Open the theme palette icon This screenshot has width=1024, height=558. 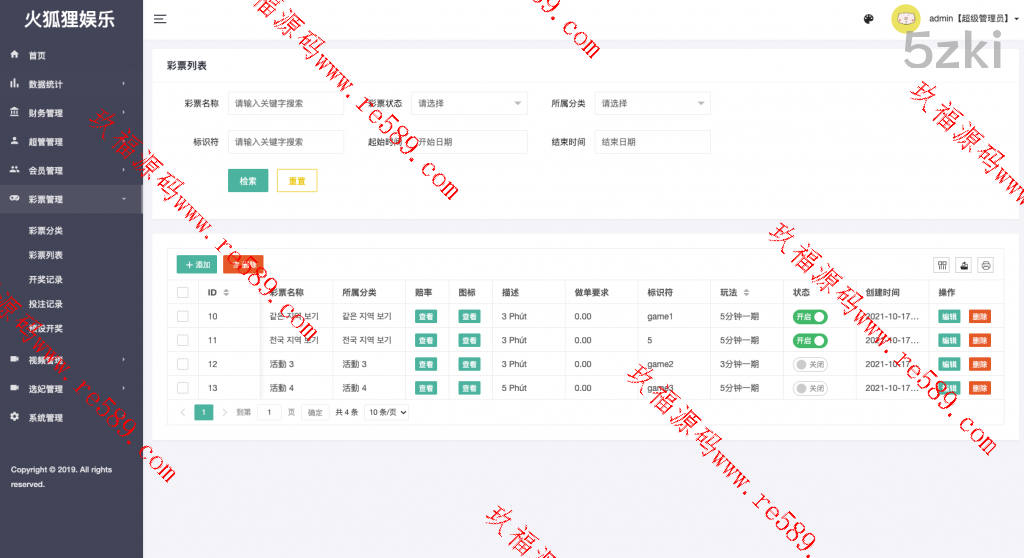[x=868, y=19]
